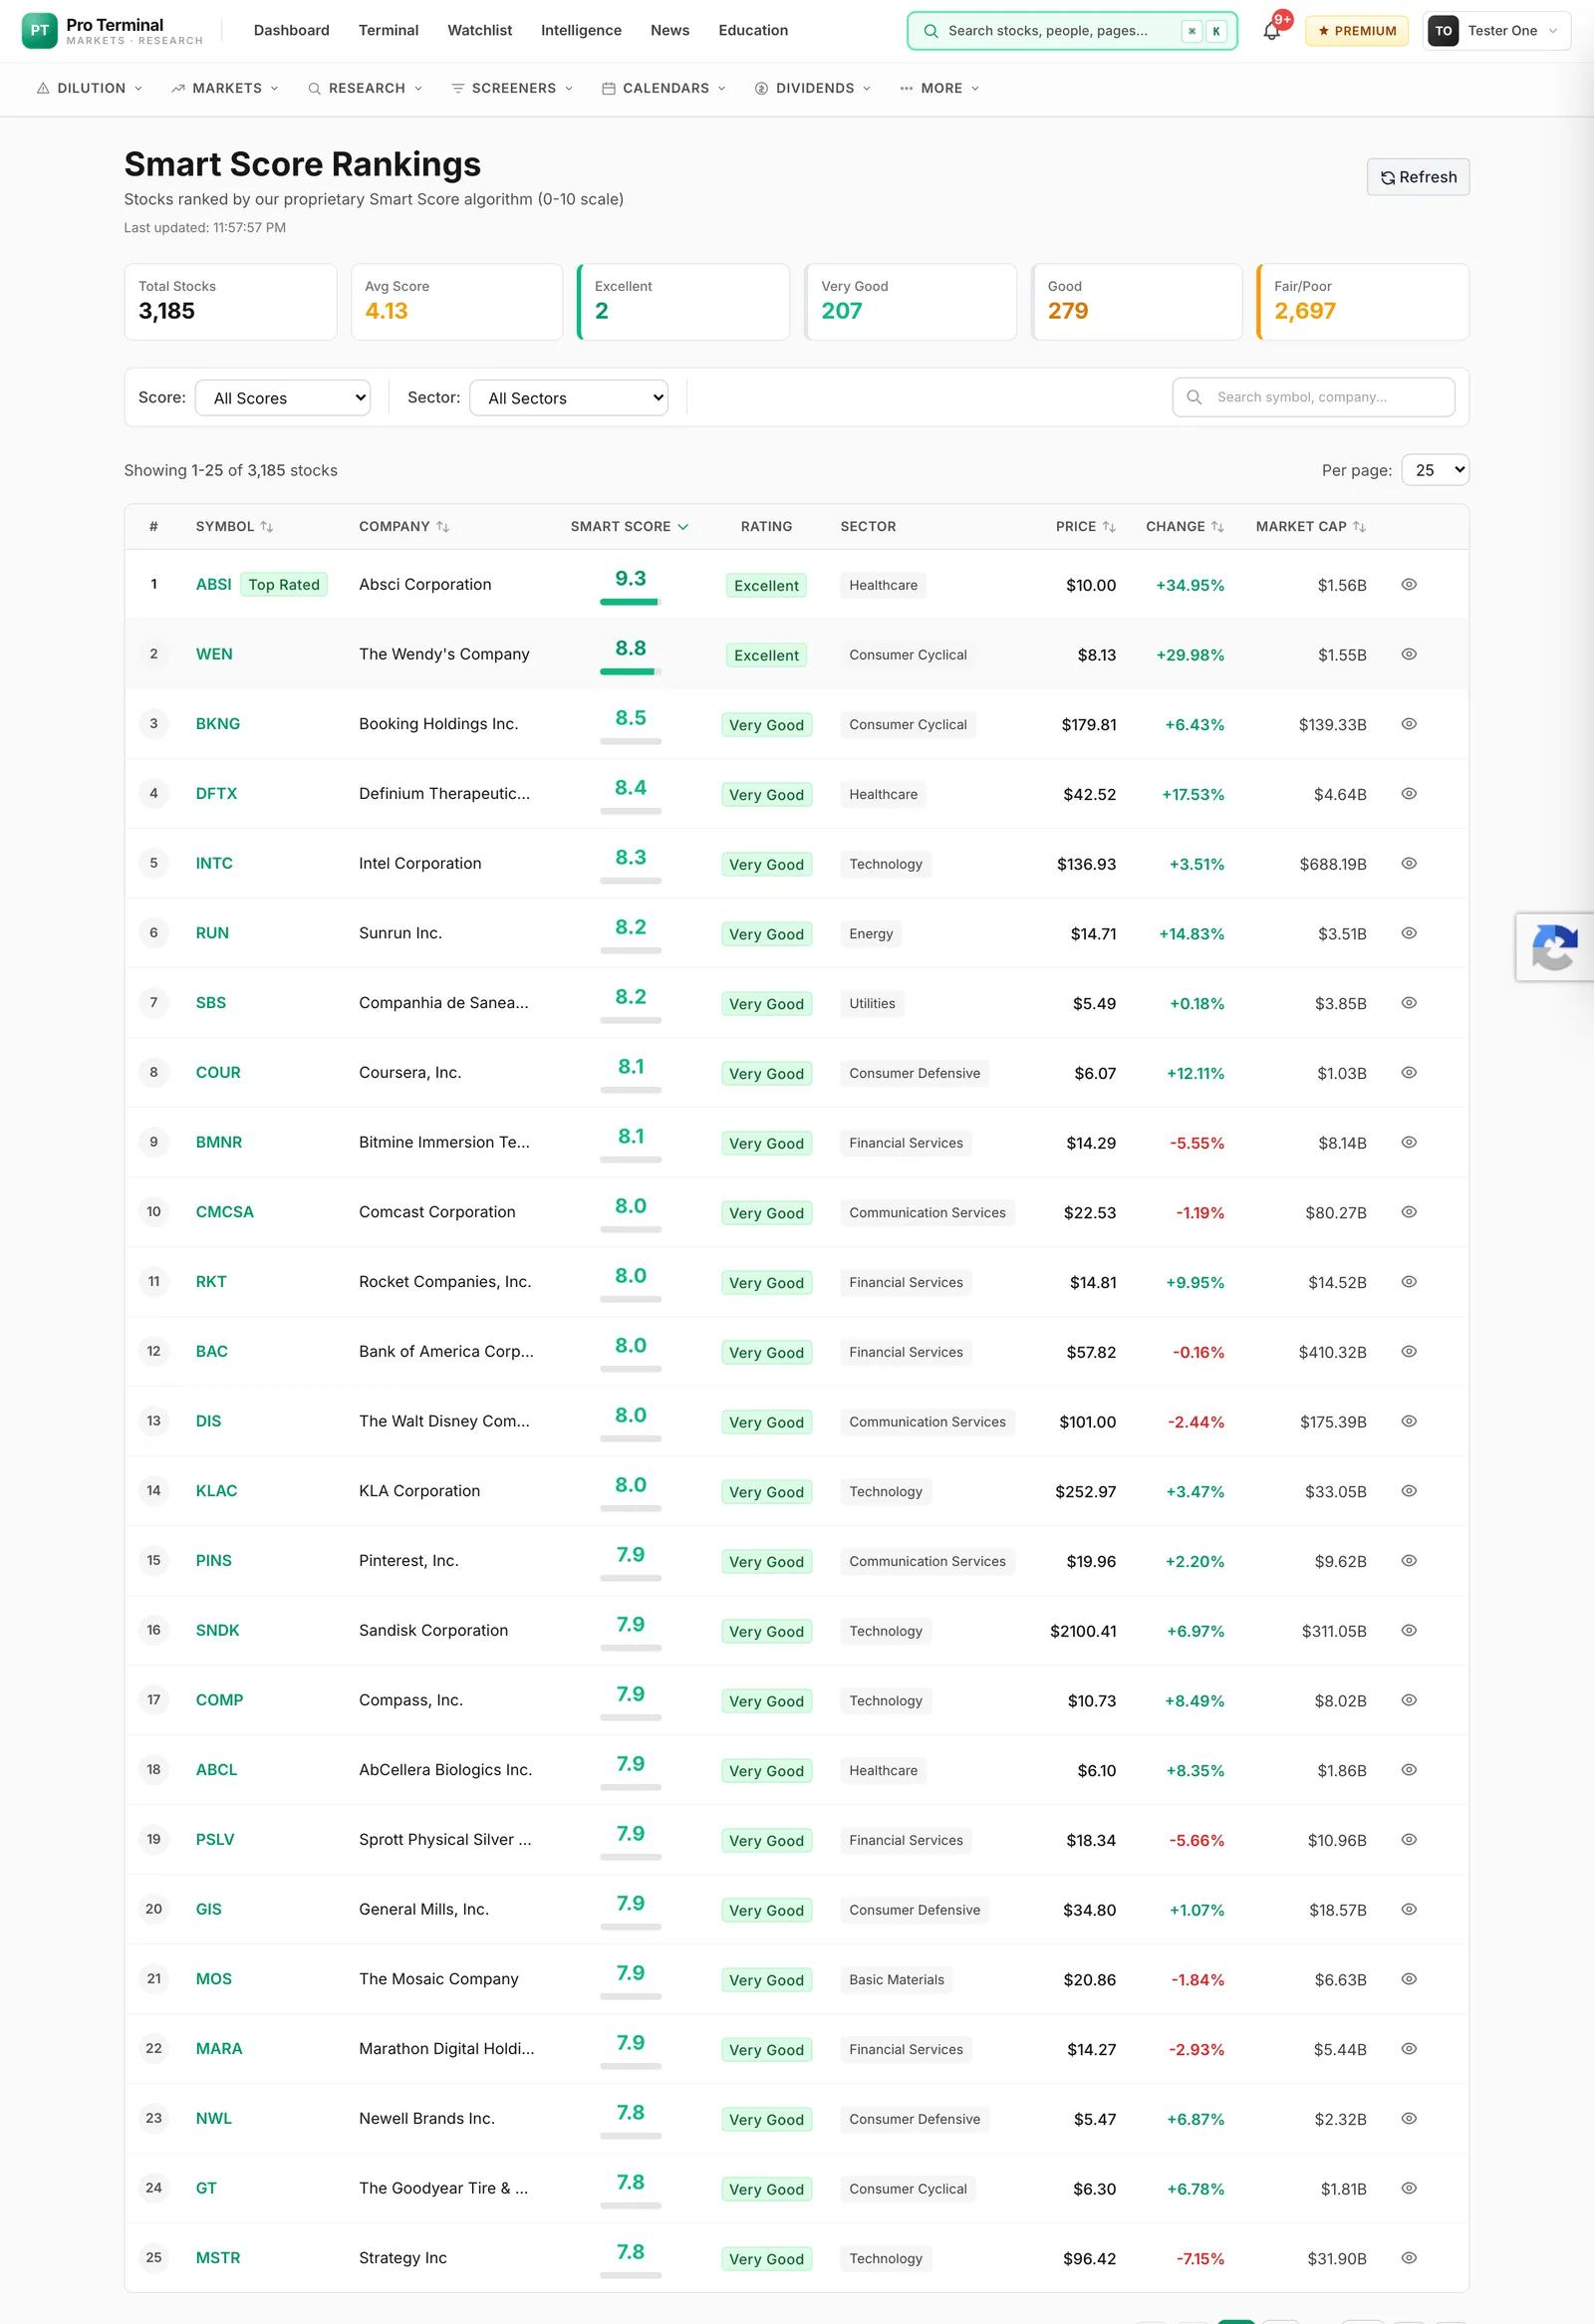1594x2324 pixels.
Task: Open the Tester One account menu
Action: click(x=1496, y=31)
